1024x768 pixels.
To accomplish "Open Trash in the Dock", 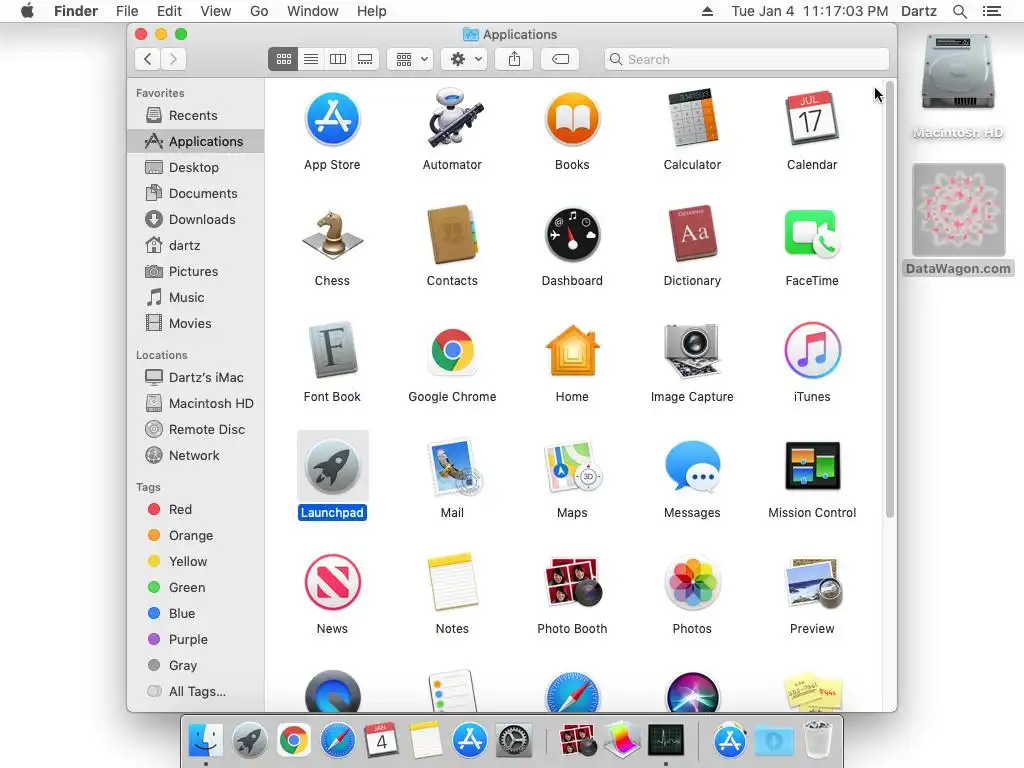I will [817, 739].
